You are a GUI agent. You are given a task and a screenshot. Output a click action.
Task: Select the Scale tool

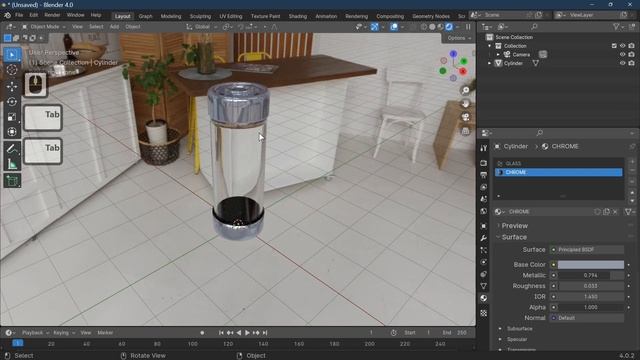[x=12, y=117]
